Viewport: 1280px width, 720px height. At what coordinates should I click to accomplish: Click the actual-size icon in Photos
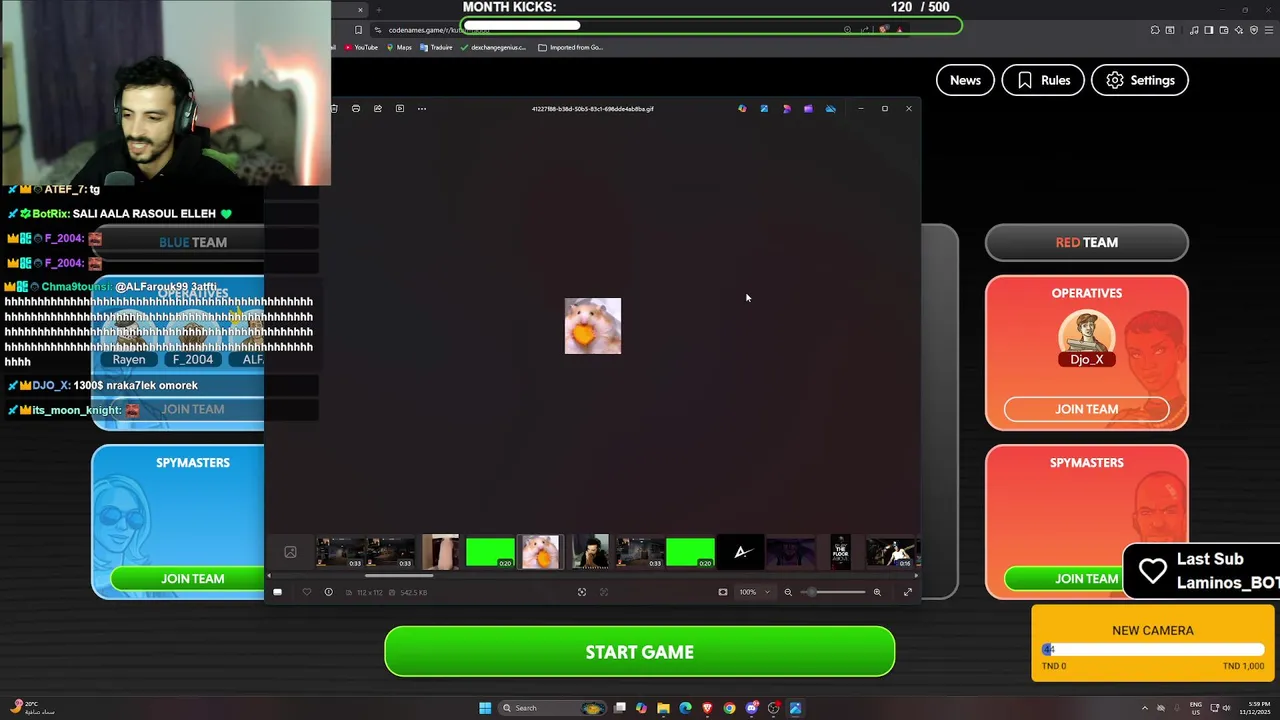604,592
